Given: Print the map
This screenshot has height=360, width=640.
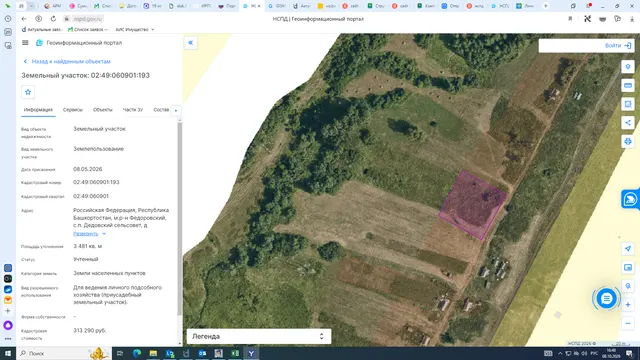Looking at the screenshot, I should (x=628, y=141).
